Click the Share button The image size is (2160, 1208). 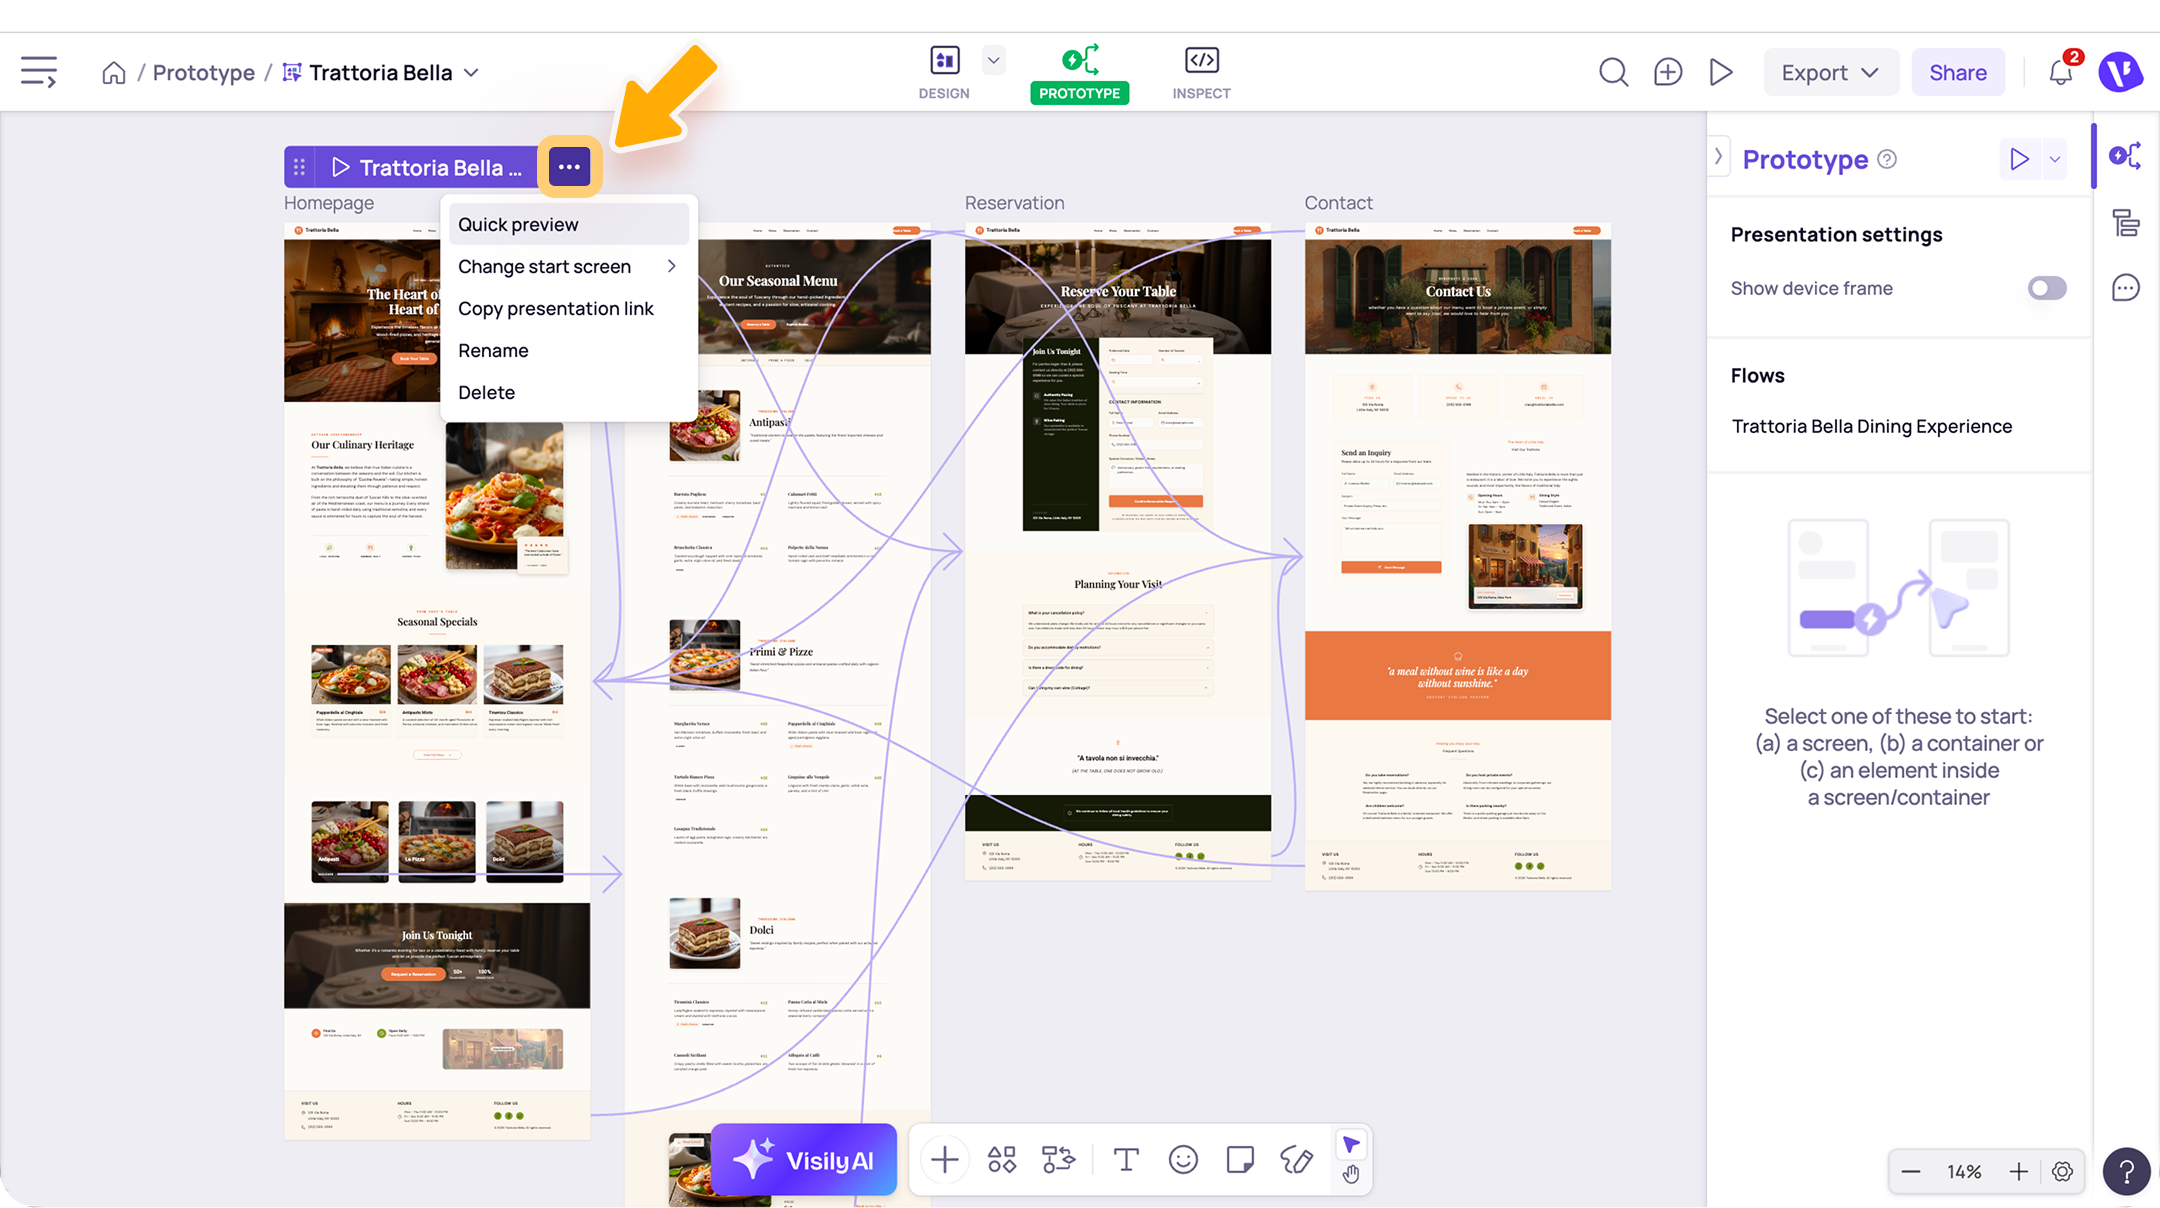1958,72
